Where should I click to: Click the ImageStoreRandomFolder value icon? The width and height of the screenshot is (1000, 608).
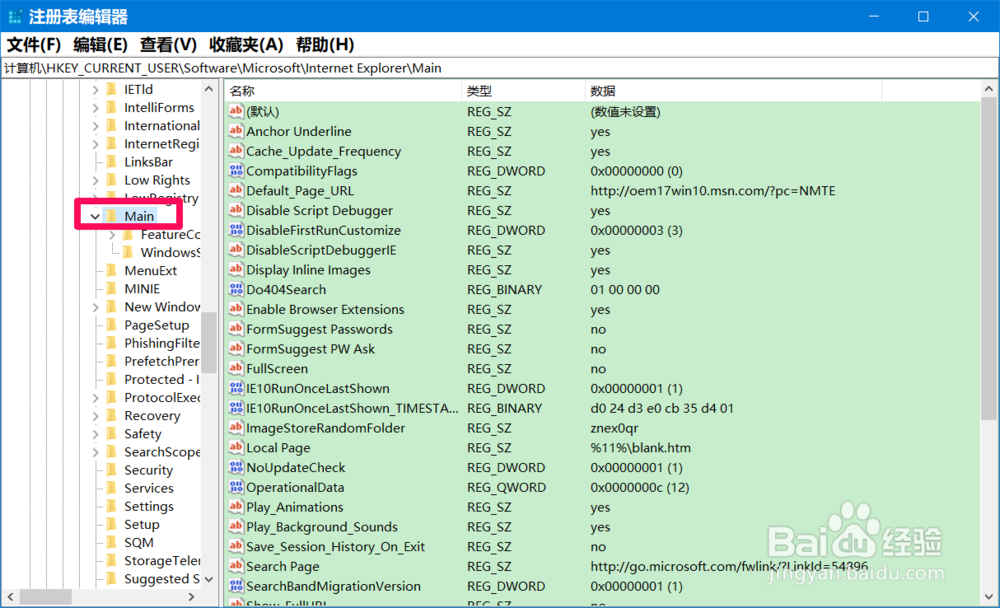(236, 428)
